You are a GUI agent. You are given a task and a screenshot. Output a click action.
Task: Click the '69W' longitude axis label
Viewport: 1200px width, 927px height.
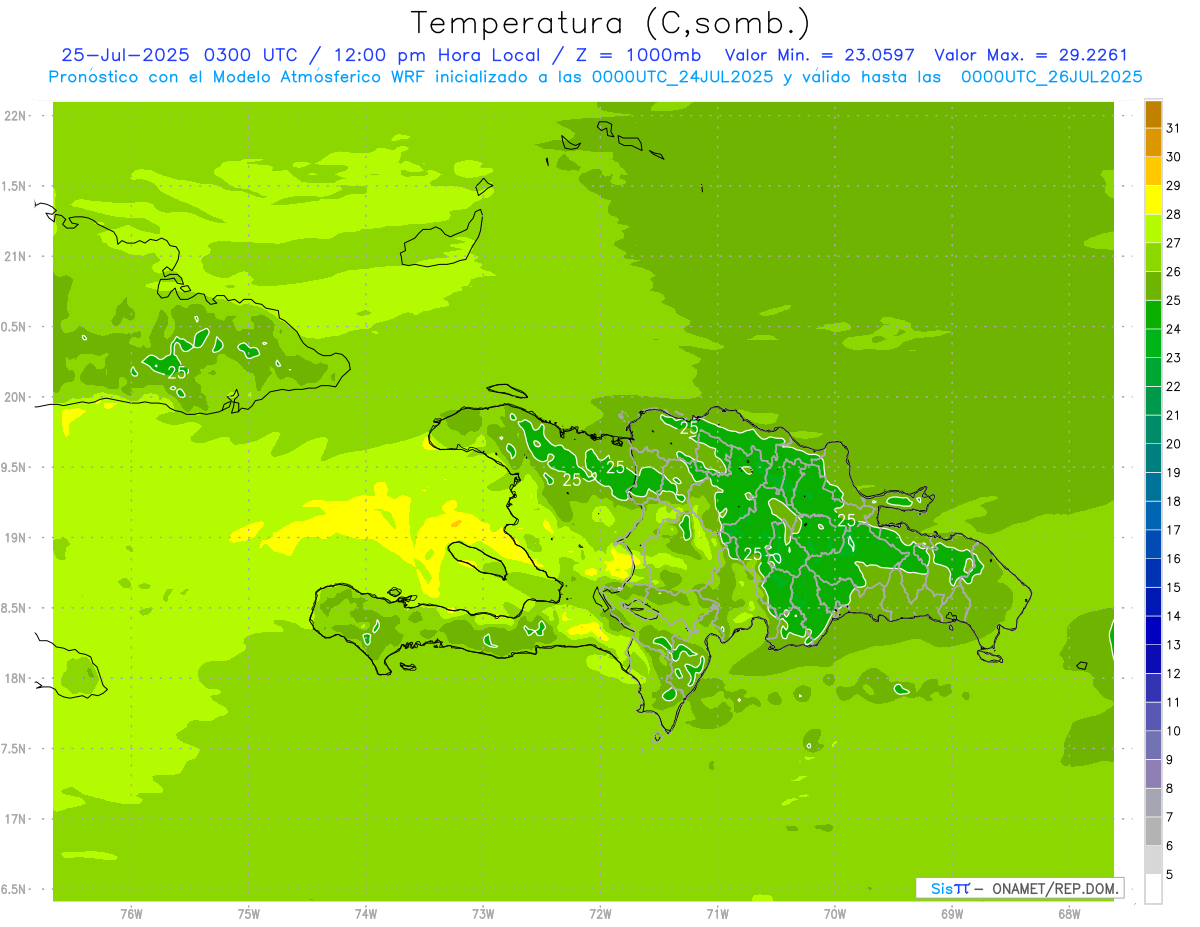tap(951, 913)
